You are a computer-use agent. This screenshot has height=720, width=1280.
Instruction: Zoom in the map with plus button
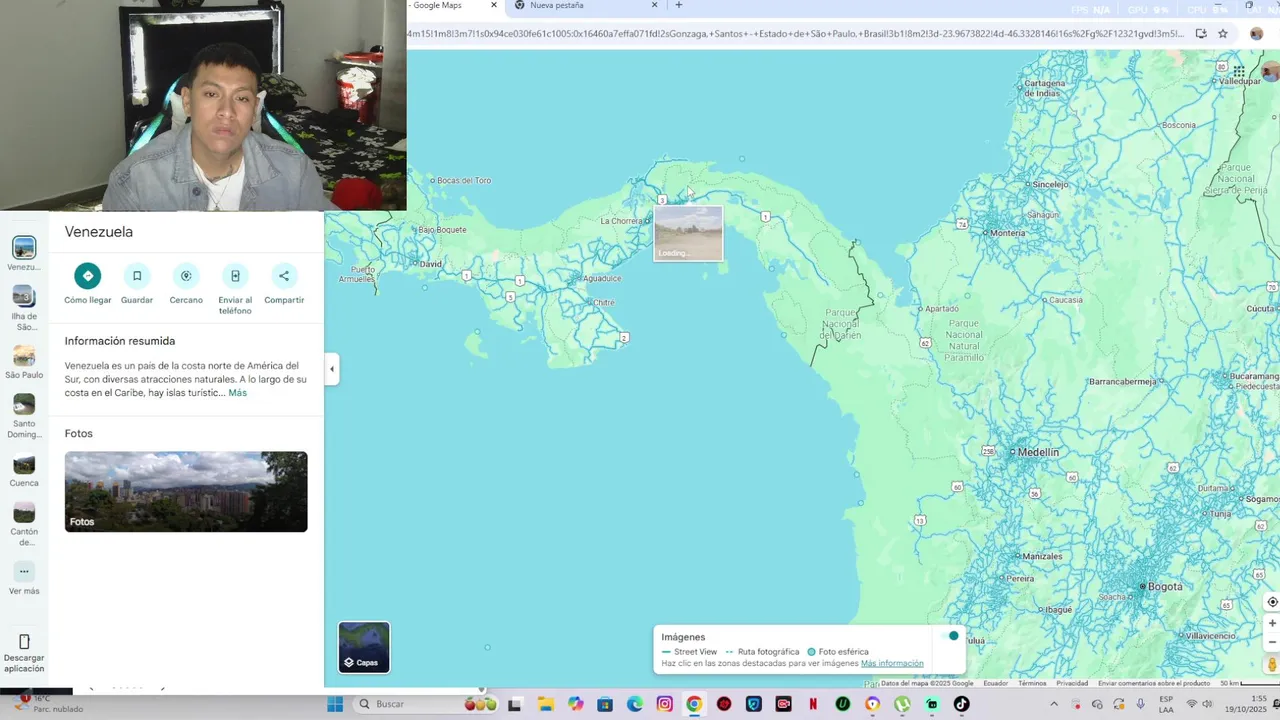[1272, 623]
